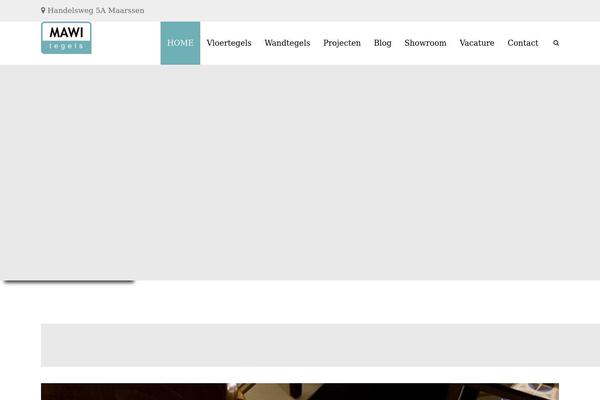Go to the Projecten page
The height and width of the screenshot is (400, 600).
[x=342, y=43]
